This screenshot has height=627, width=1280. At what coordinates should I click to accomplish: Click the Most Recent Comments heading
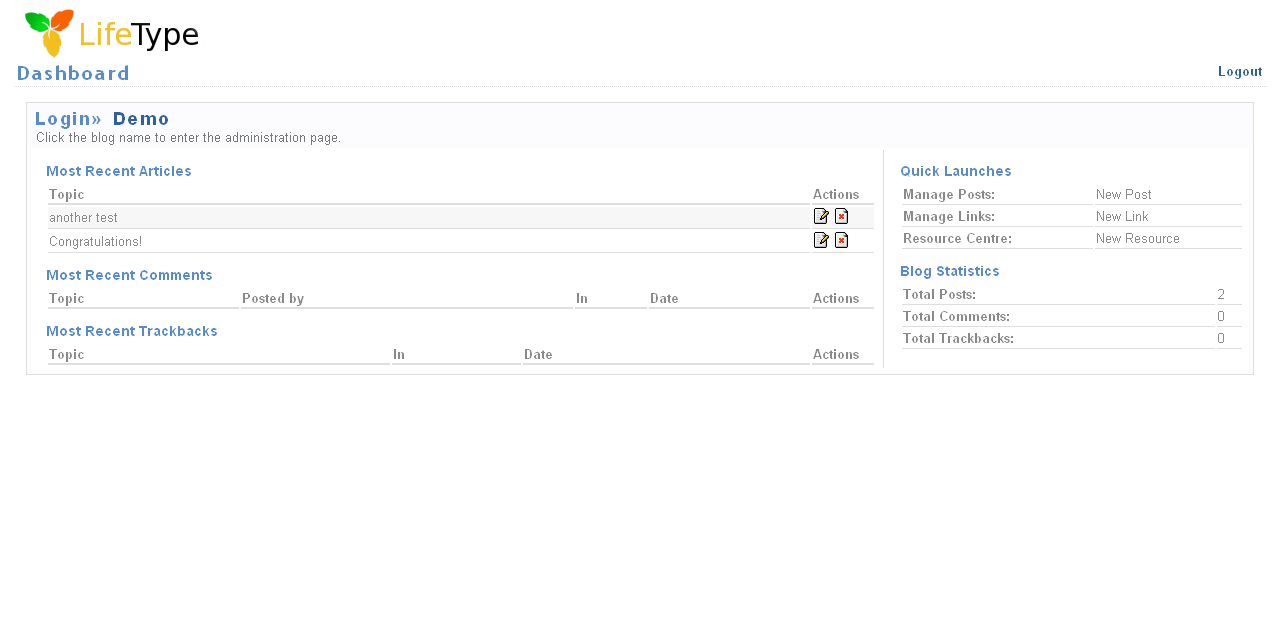coord(129,275)
